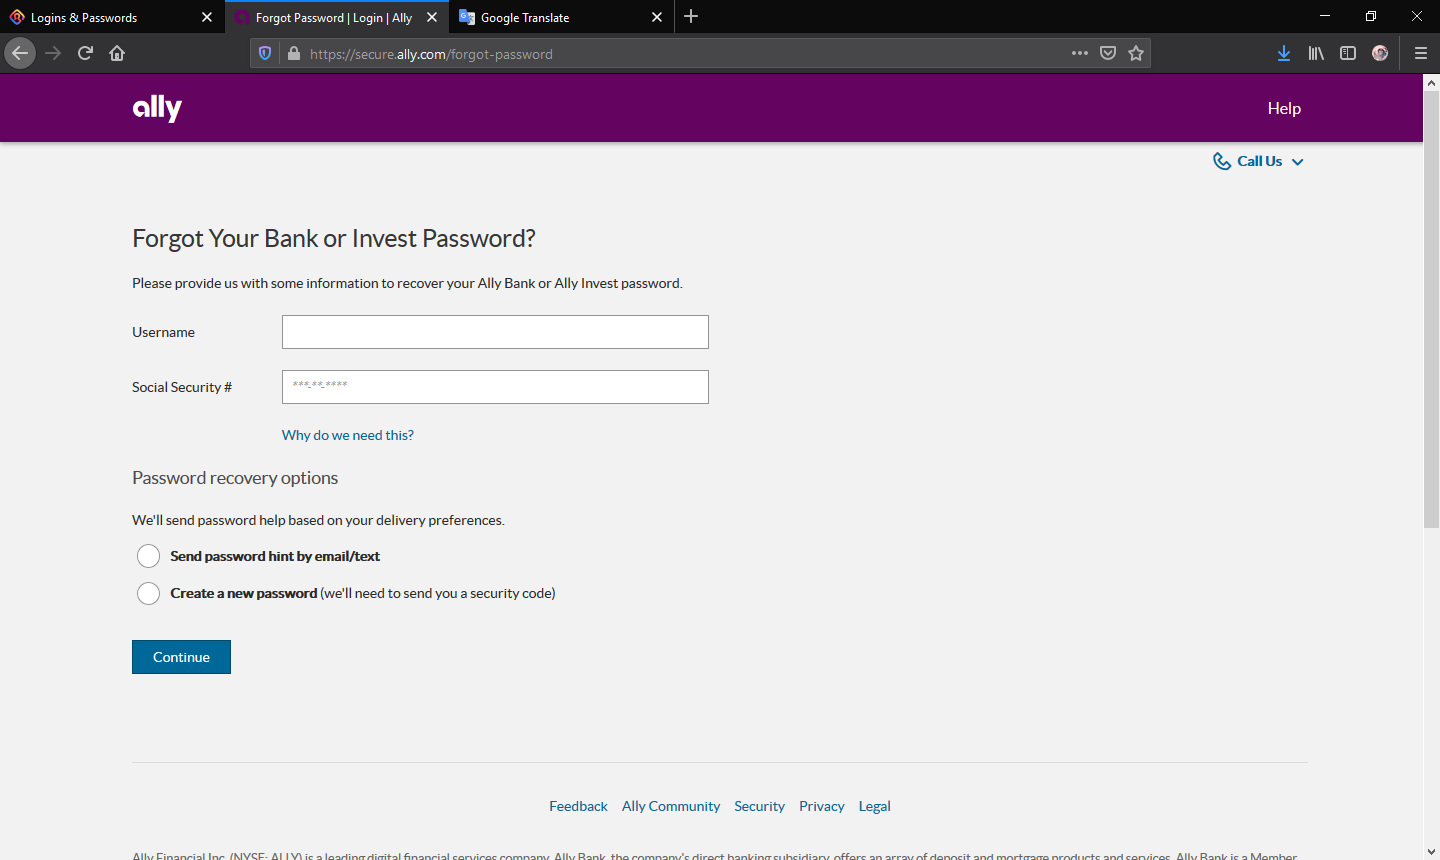Bookmark this page with star

[x=1136, y=53]
